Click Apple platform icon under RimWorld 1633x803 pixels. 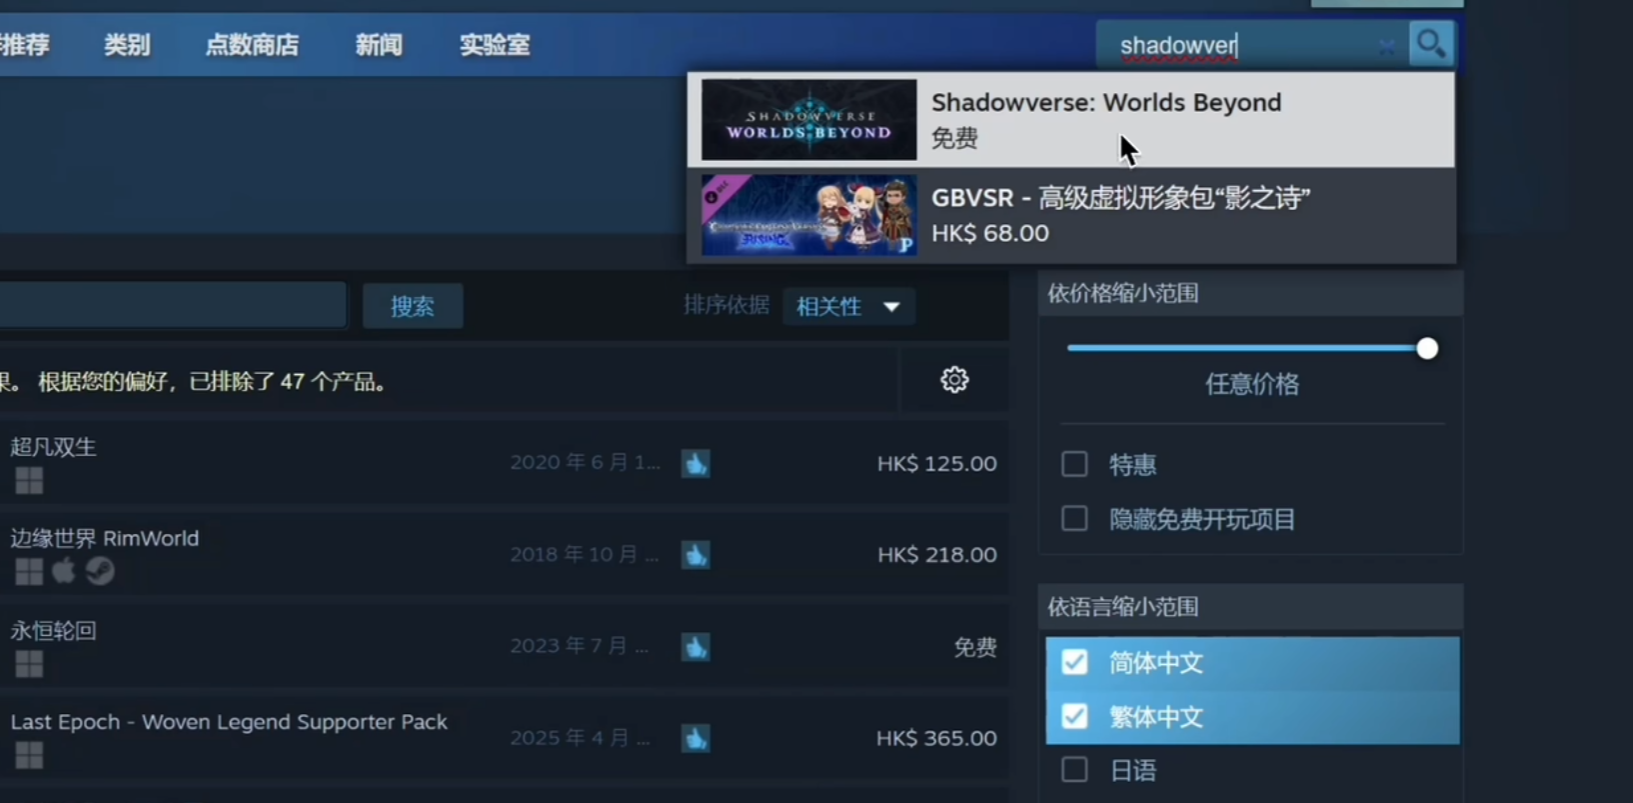(x=63, y=570)
